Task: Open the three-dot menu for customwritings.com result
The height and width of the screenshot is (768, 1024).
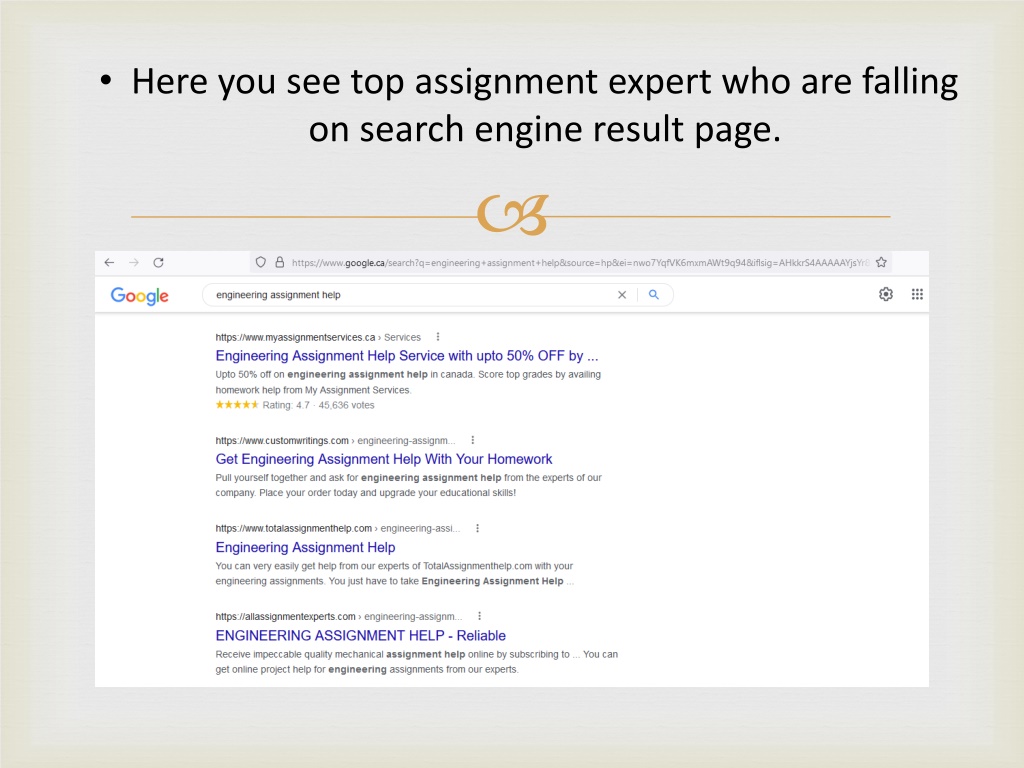Action: pos(473,440)
